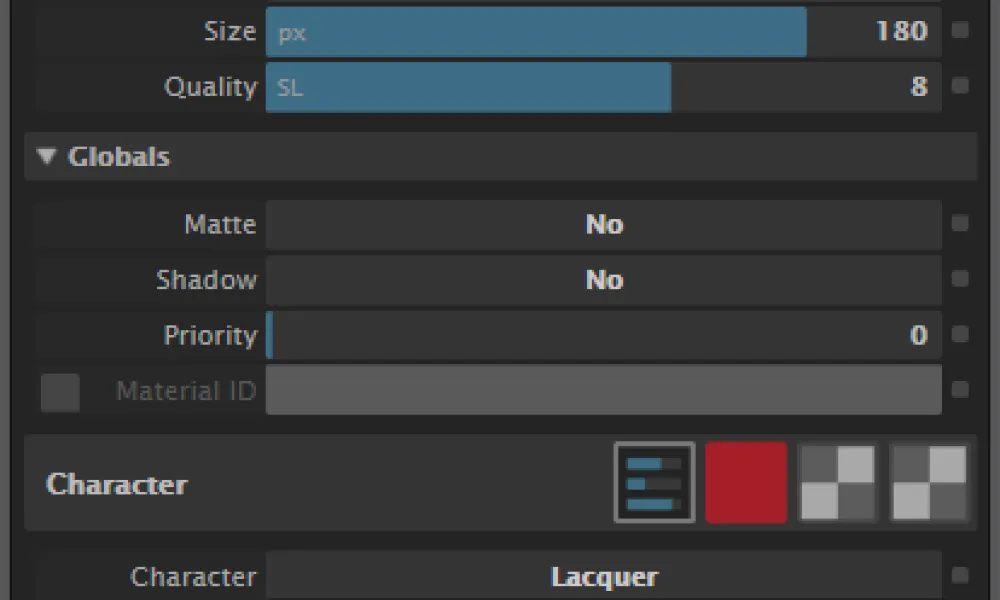The height and width of the screenshot is (600, 1000).
Task: Open the Character type dropdown showing Lacquer
Action: tap(603, 577)
